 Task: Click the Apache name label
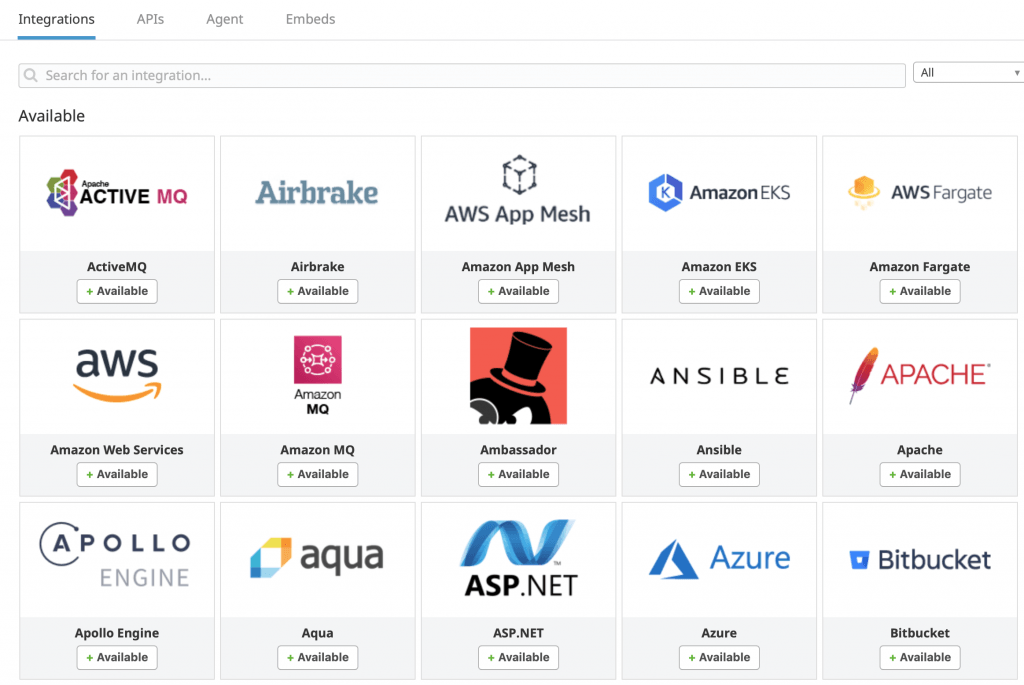tap(920, 450)
